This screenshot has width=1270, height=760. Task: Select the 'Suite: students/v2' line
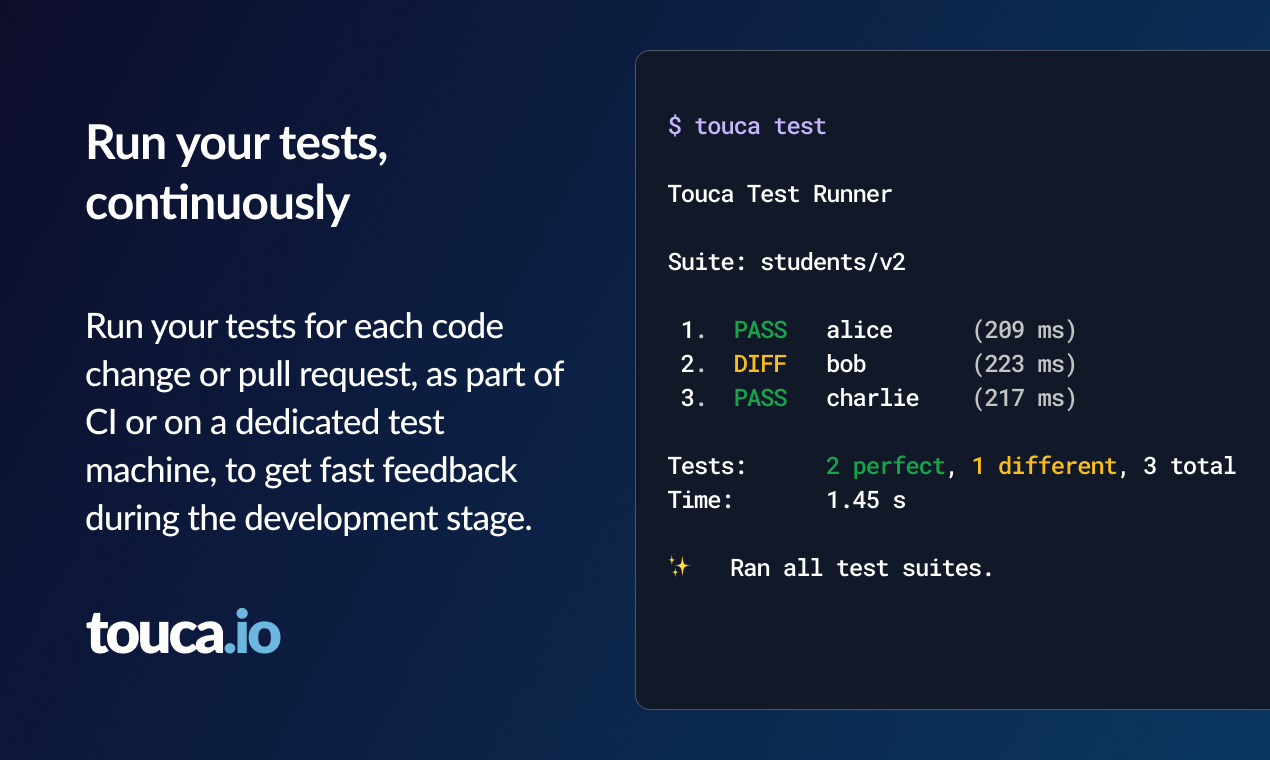pos(786,262)
